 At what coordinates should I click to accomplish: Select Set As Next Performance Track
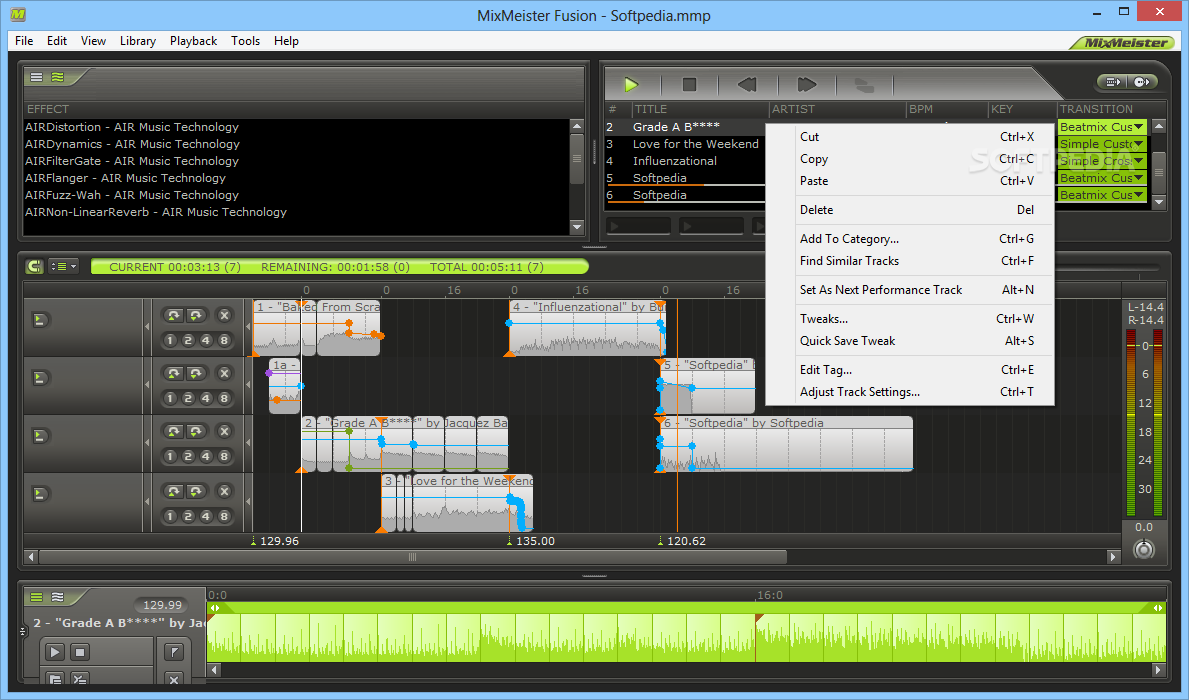910,290
